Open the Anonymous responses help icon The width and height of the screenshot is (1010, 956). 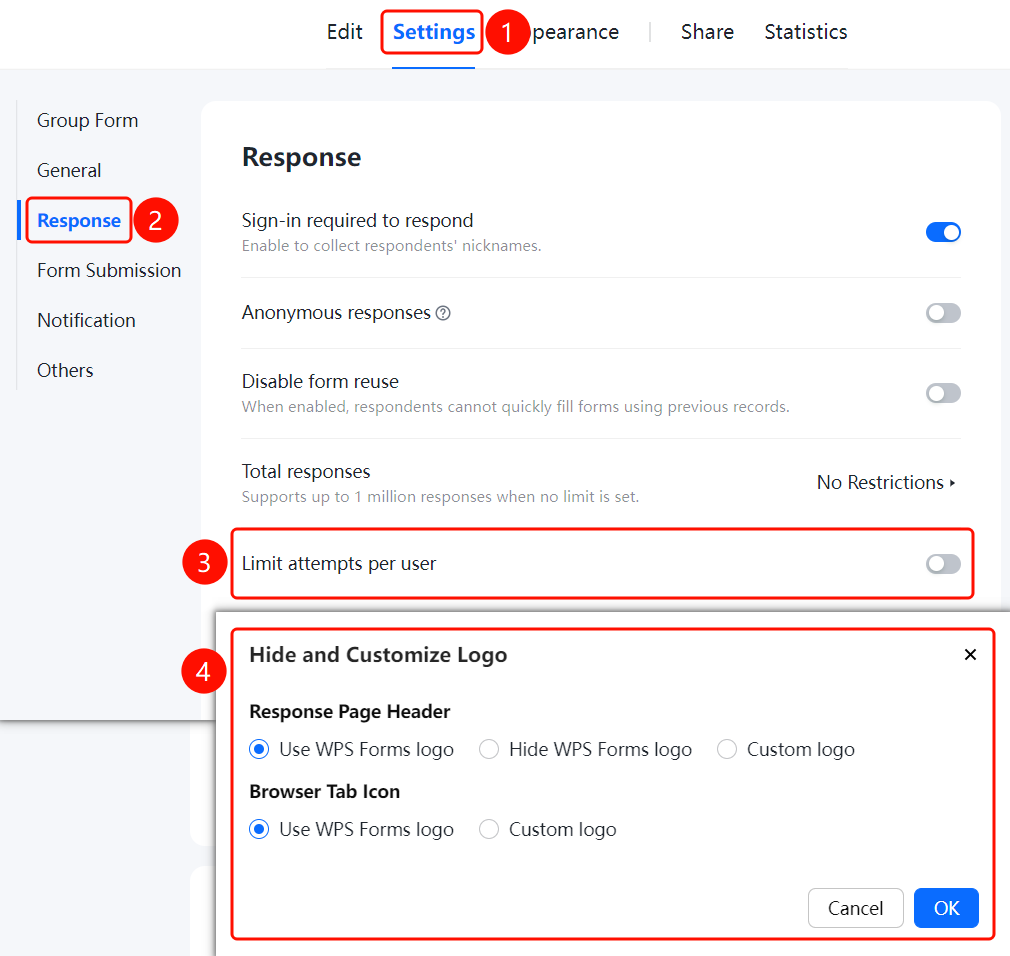point(443,313)
